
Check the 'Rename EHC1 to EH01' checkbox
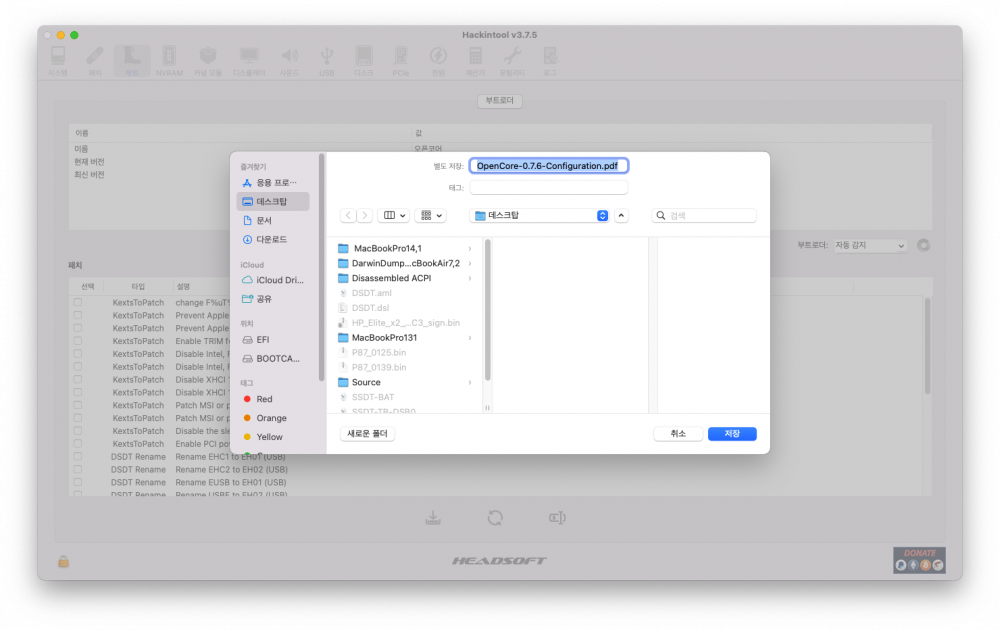point(78,457)
